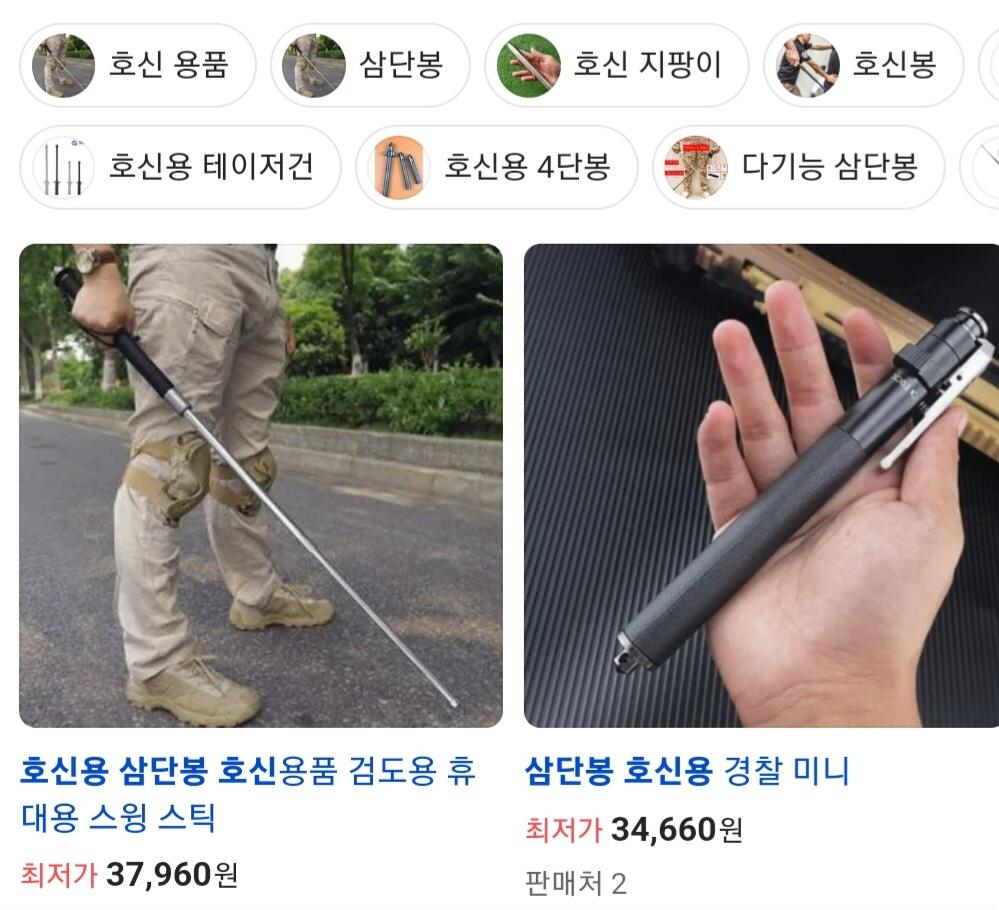Choose the 호신 지팡이 filter chip text
The image size is (999, 910).
tap(647, 65)
